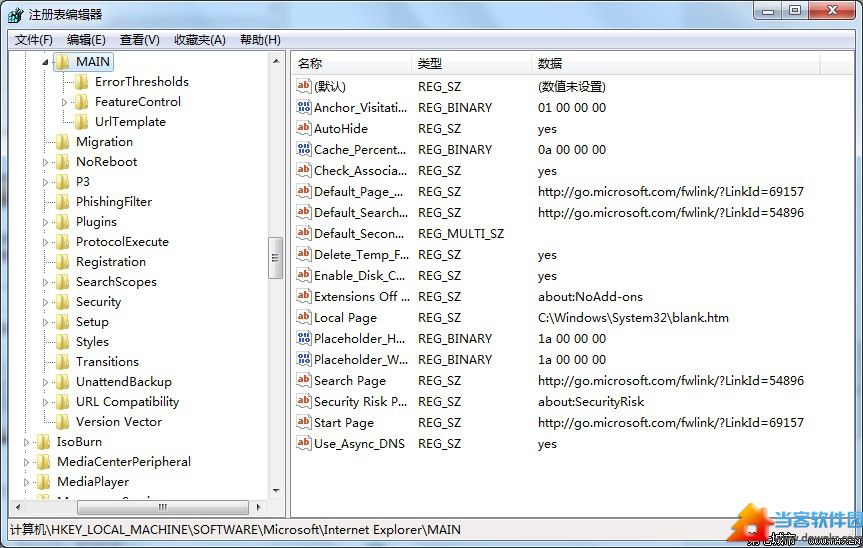This screenshot has width=863, height=548.
Task: Click the tree pane vertical scrollbar thumb
Action: point(276,258)
